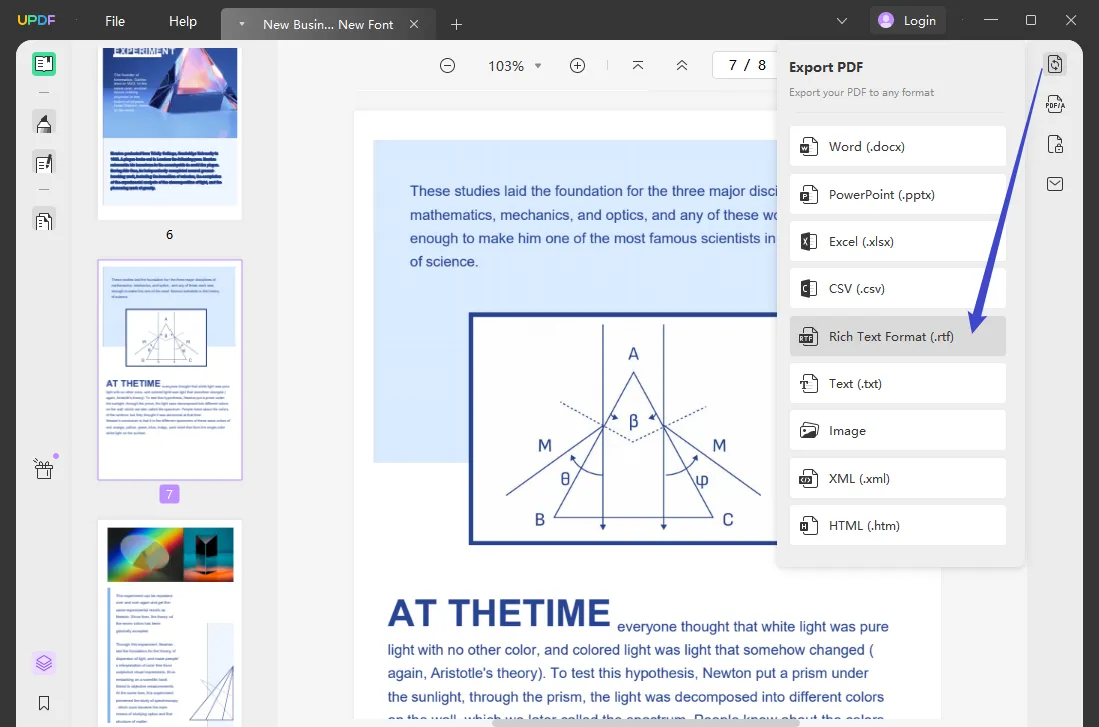1099x727 pixels.
Task: Click the share via email icon
Action: 1055,184
